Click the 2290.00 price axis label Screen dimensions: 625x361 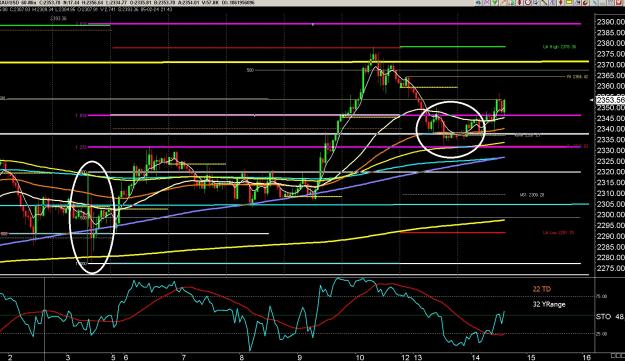point(610,236)
